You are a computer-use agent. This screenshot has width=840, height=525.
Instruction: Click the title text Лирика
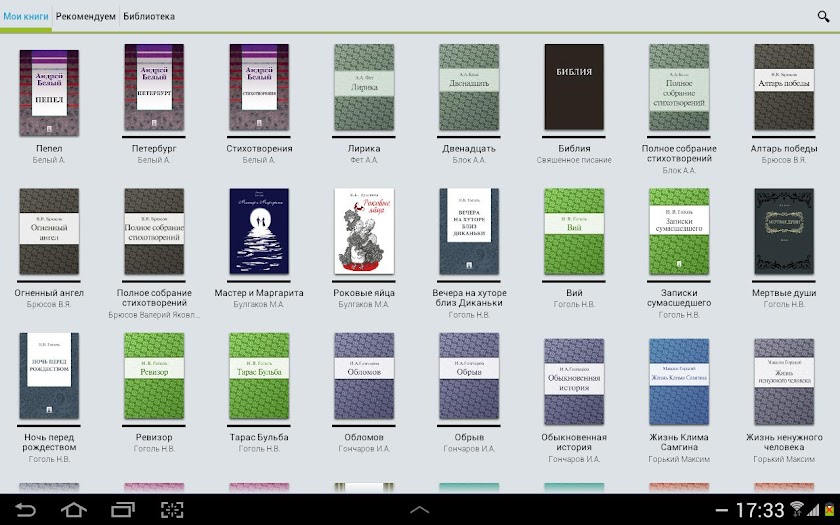(x=364, y=148)
